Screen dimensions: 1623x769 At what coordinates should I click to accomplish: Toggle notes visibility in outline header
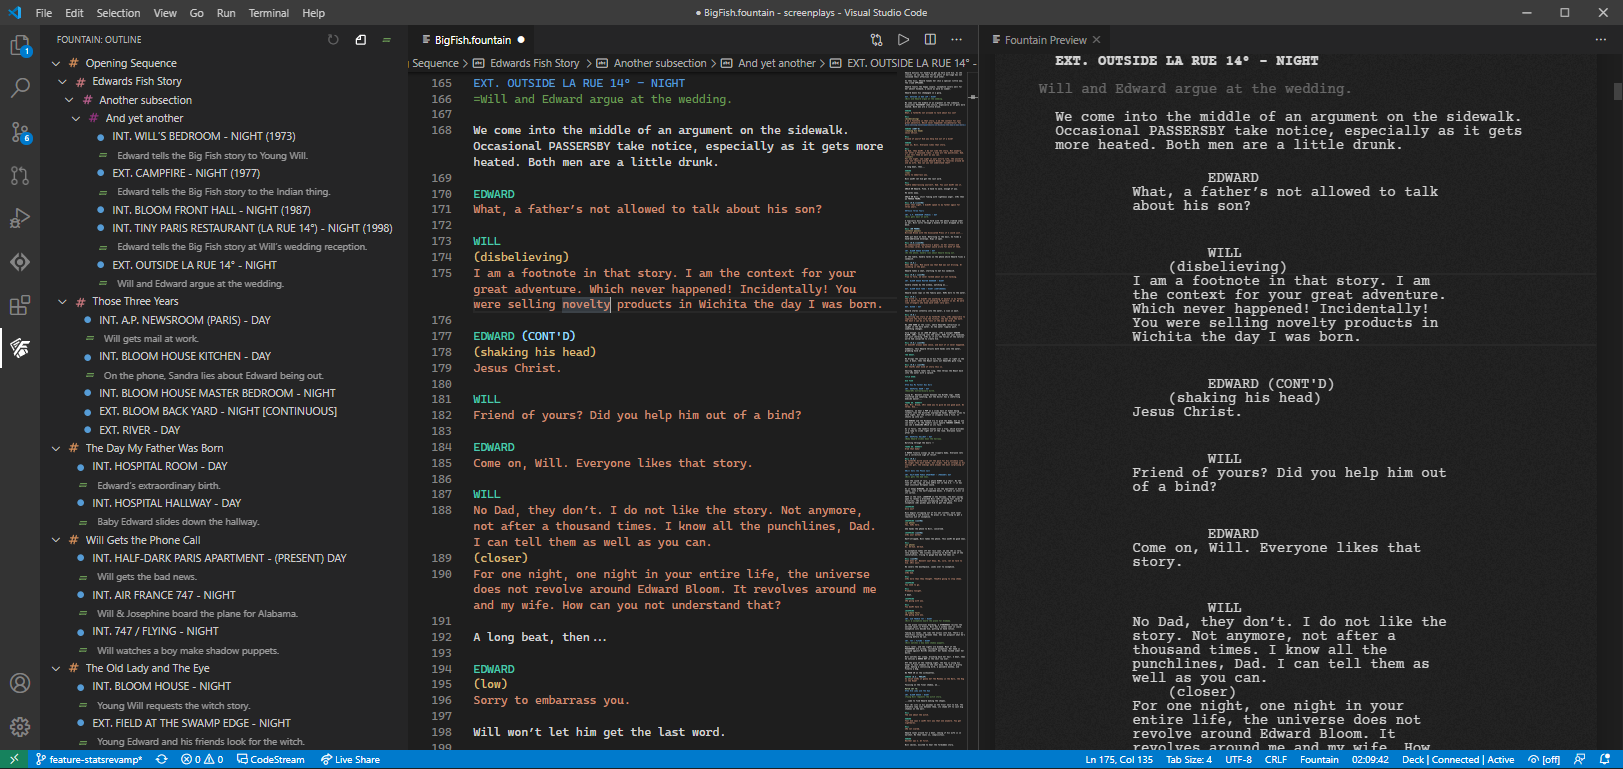(x=360, y=40)
